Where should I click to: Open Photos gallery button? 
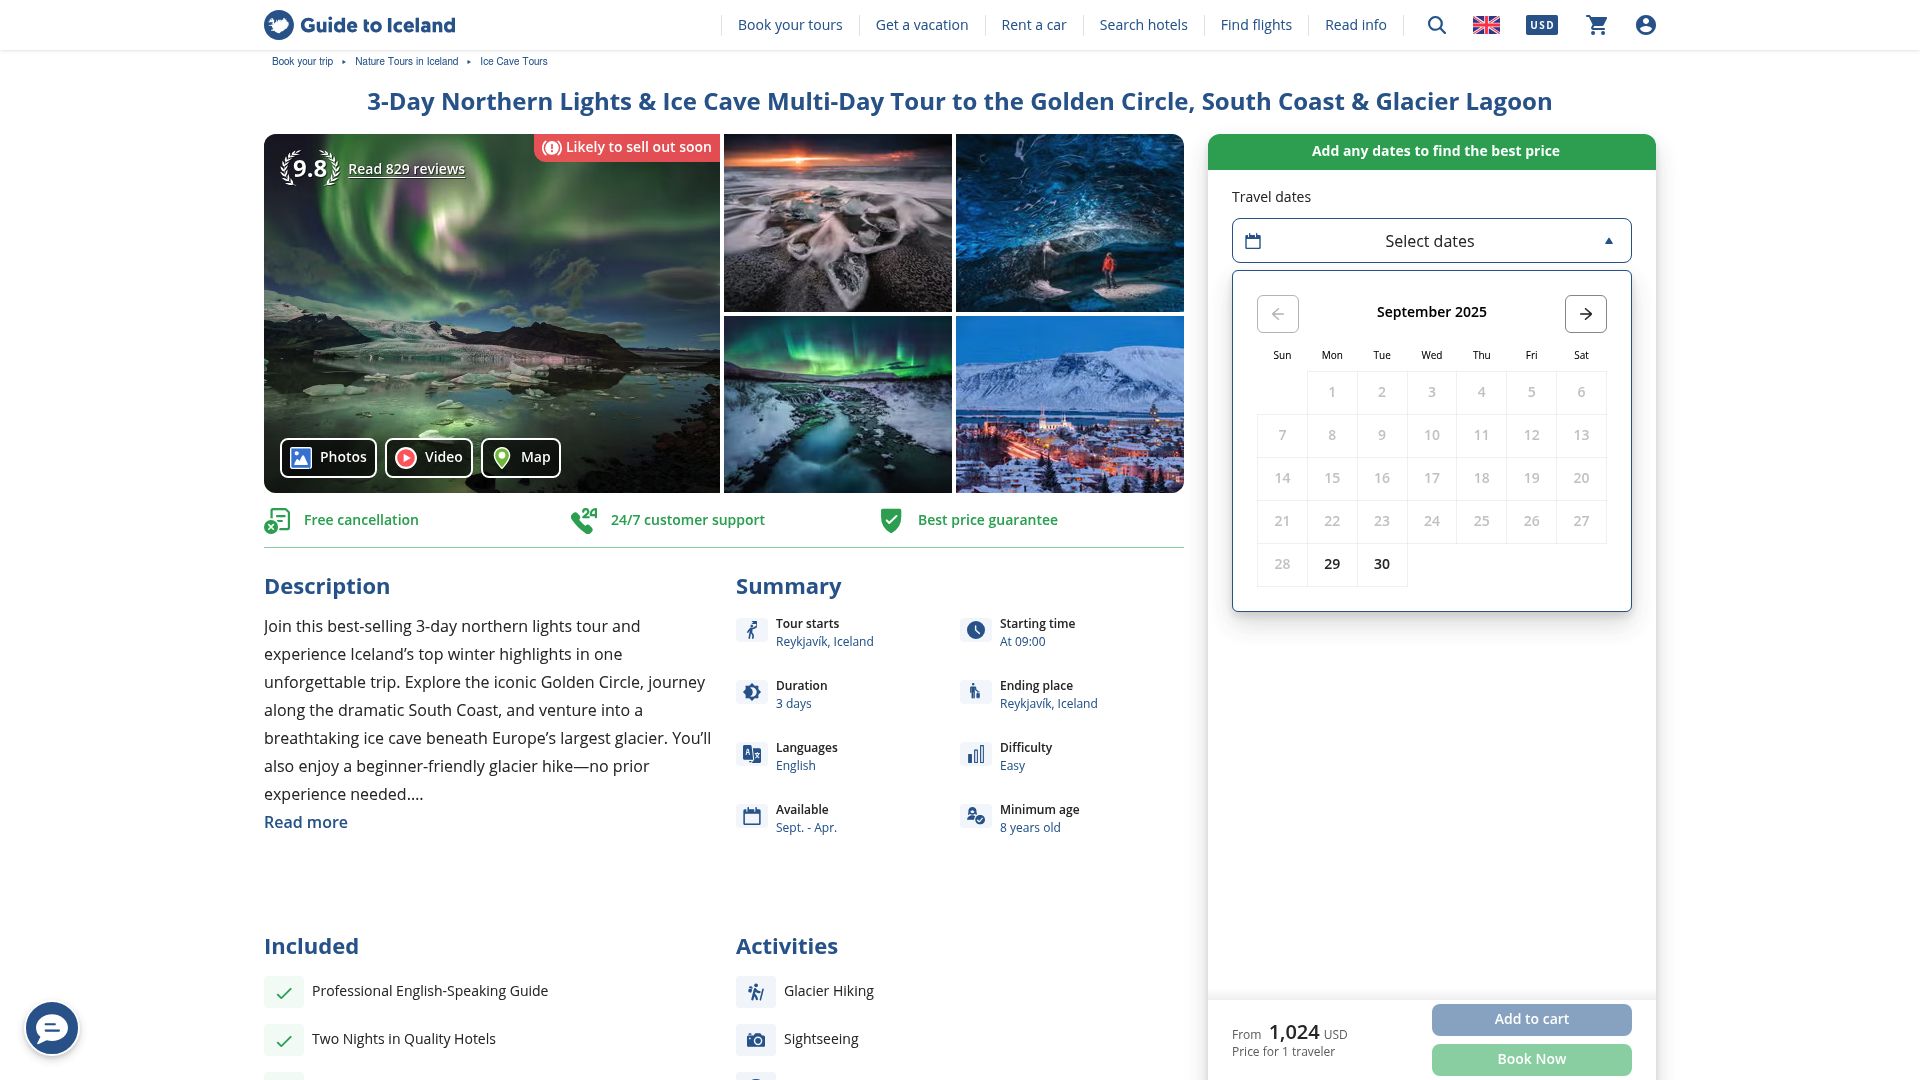(x=328, y=458)
